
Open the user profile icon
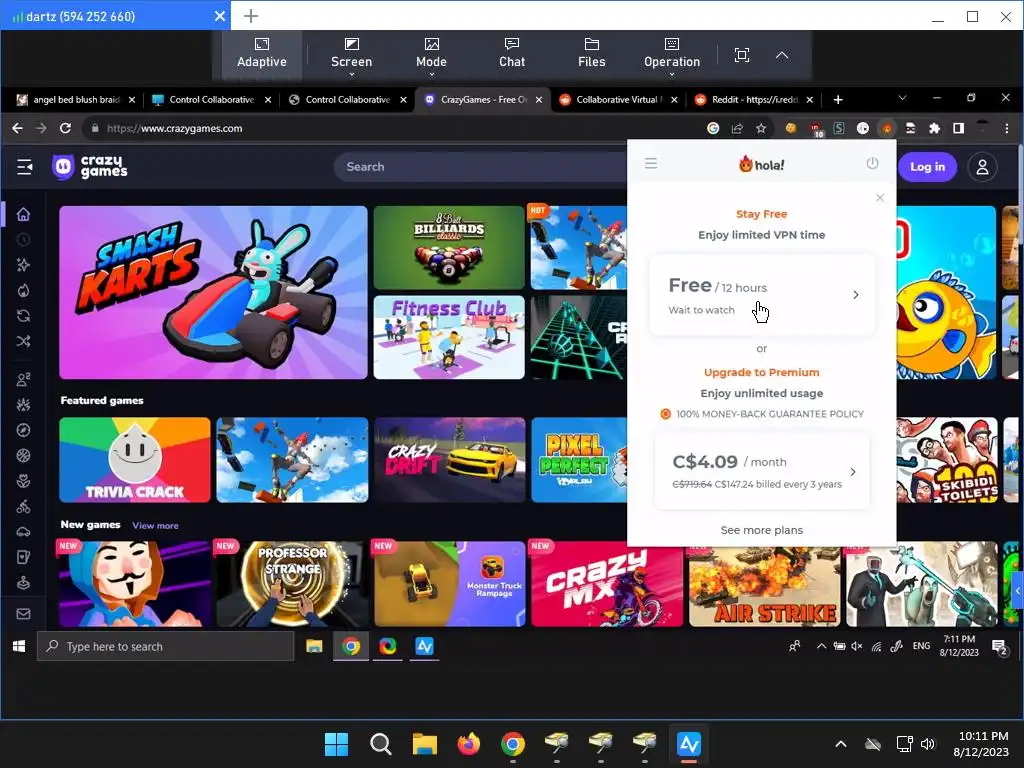(x=982, y=167)
